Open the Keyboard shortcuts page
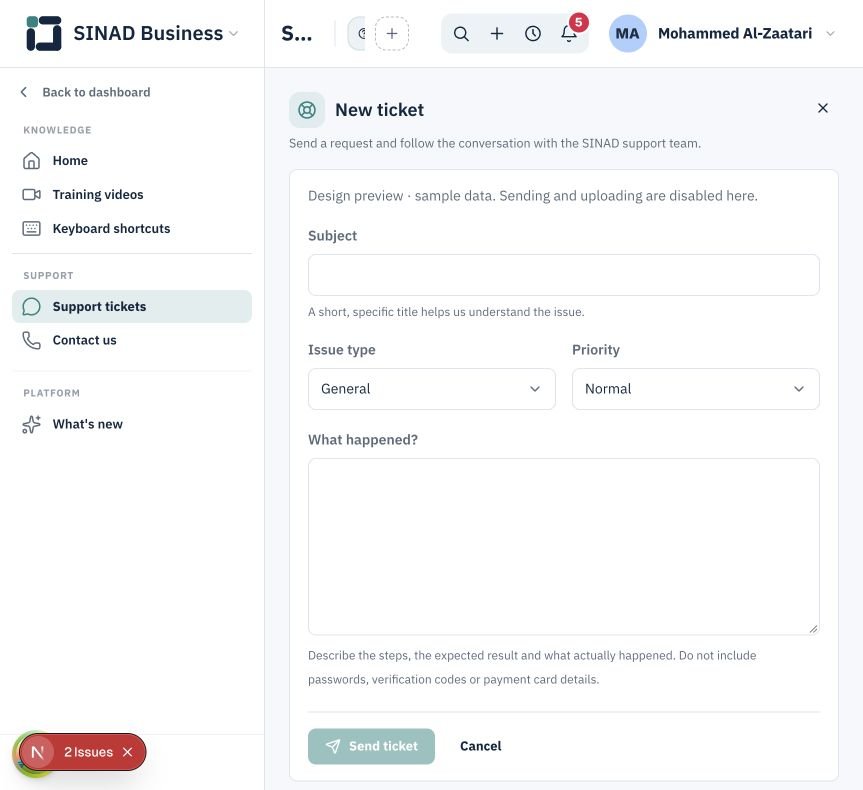Image resolution: width=863 pixels, height=790 pixels. click(132, 228)
